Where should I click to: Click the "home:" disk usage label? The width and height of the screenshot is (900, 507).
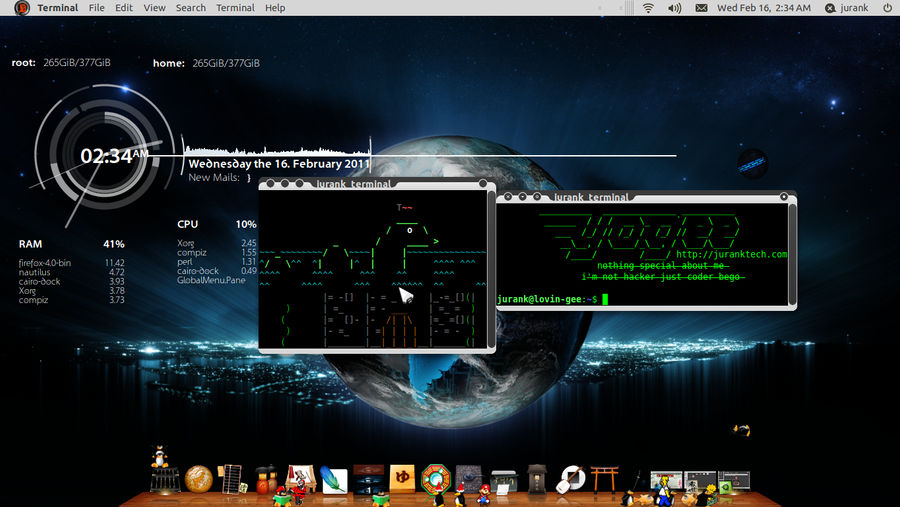[x=169, y=63]
